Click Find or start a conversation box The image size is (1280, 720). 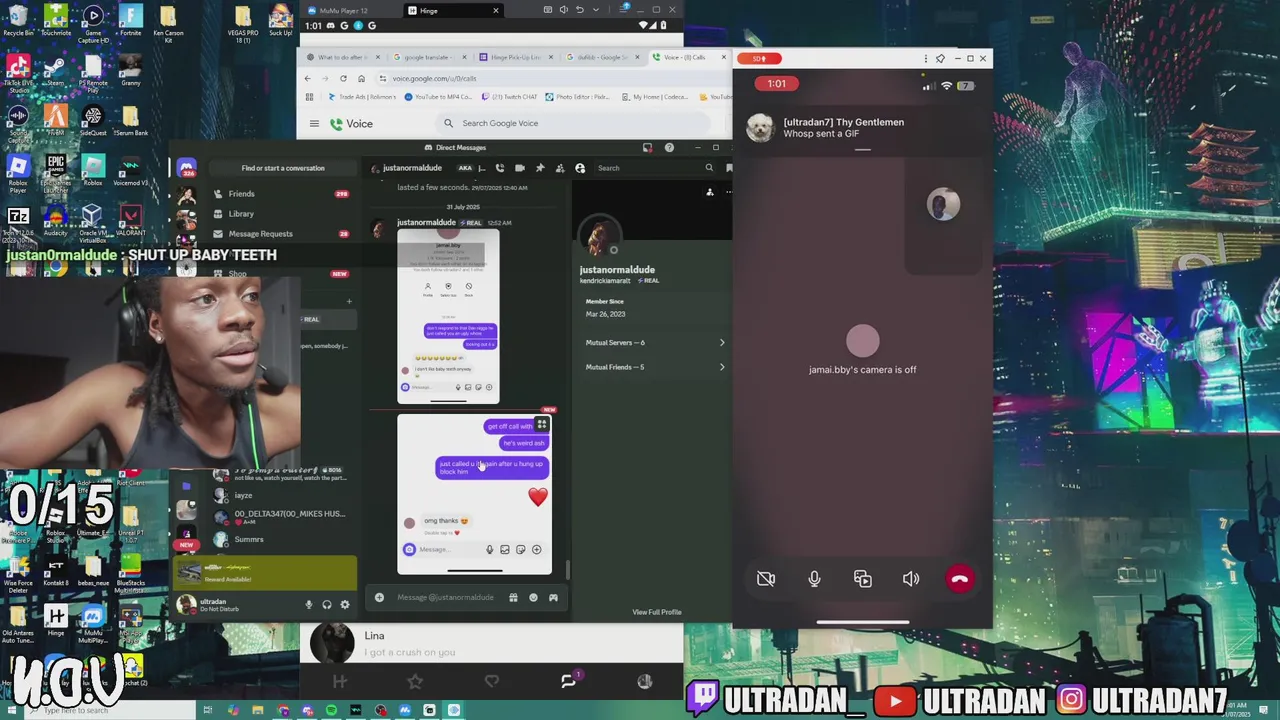[282, 168]
